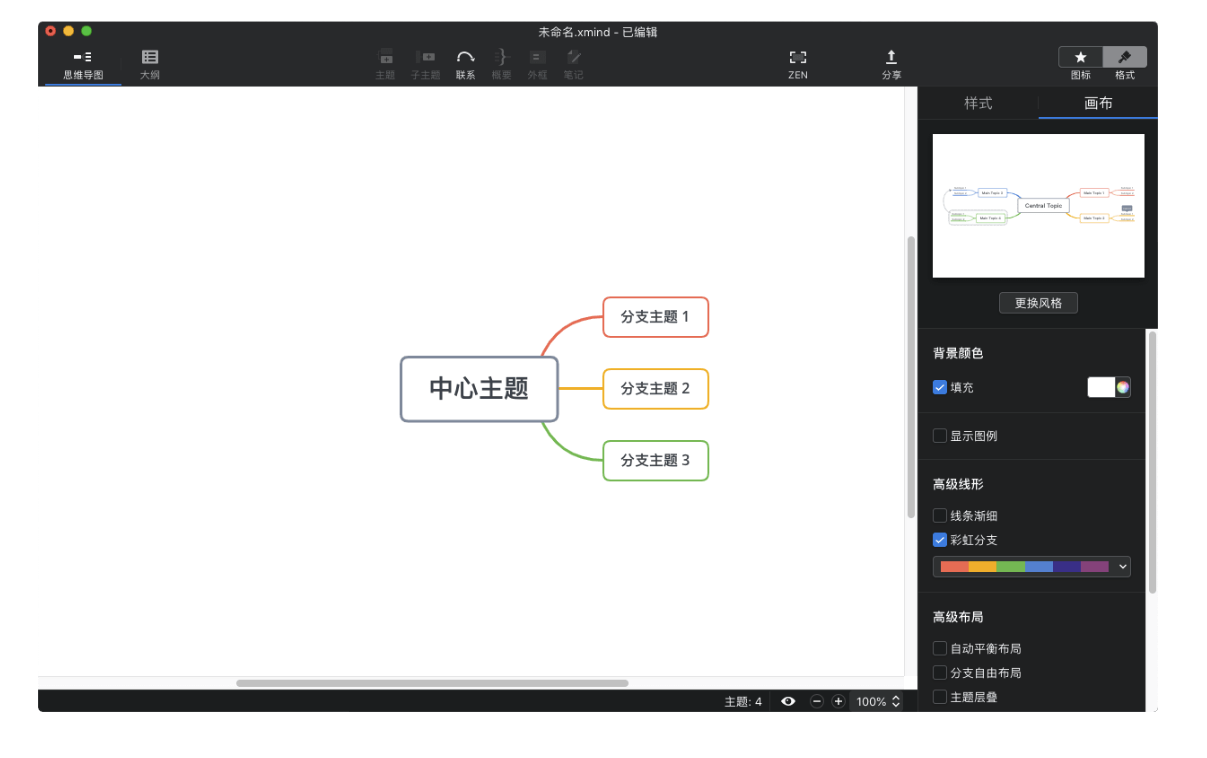The width and height of the screenshot is (1207, 758).
Task: Click the 更换风格 button
Action: pos(1037,302)
